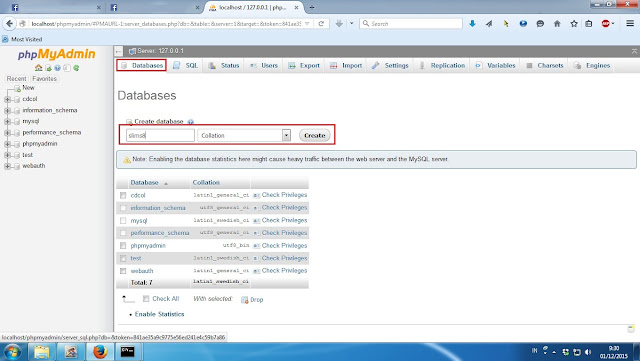Click the page documentation icon in sidebar
The image size is (640, 361).
(x=67, y=68)
